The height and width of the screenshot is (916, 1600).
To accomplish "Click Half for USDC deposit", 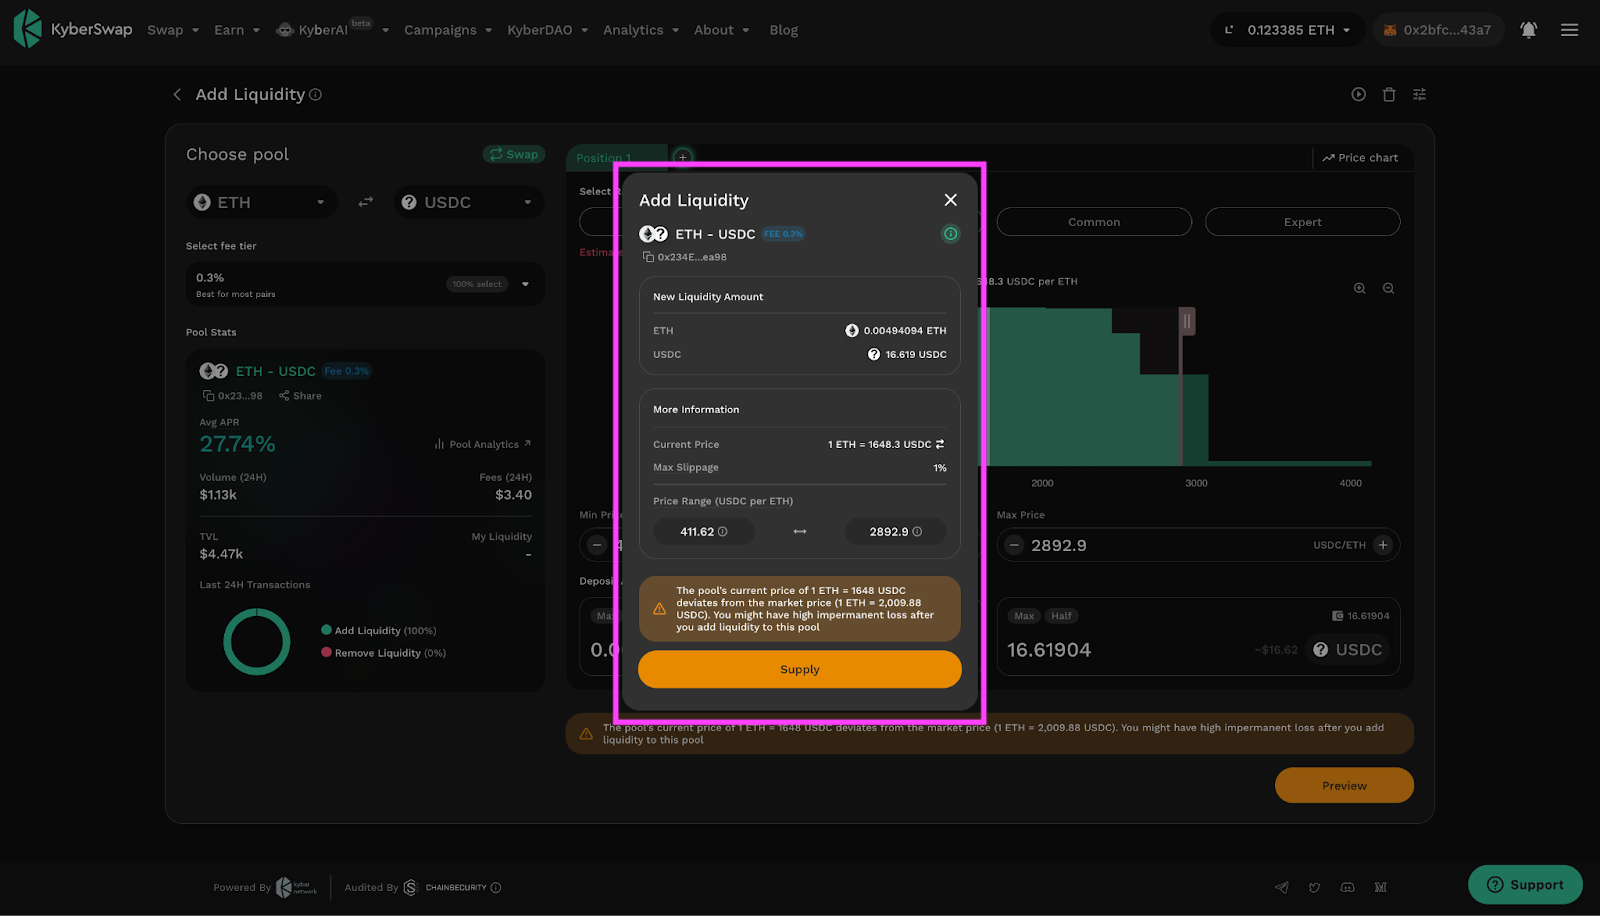I will (1061, 616).
